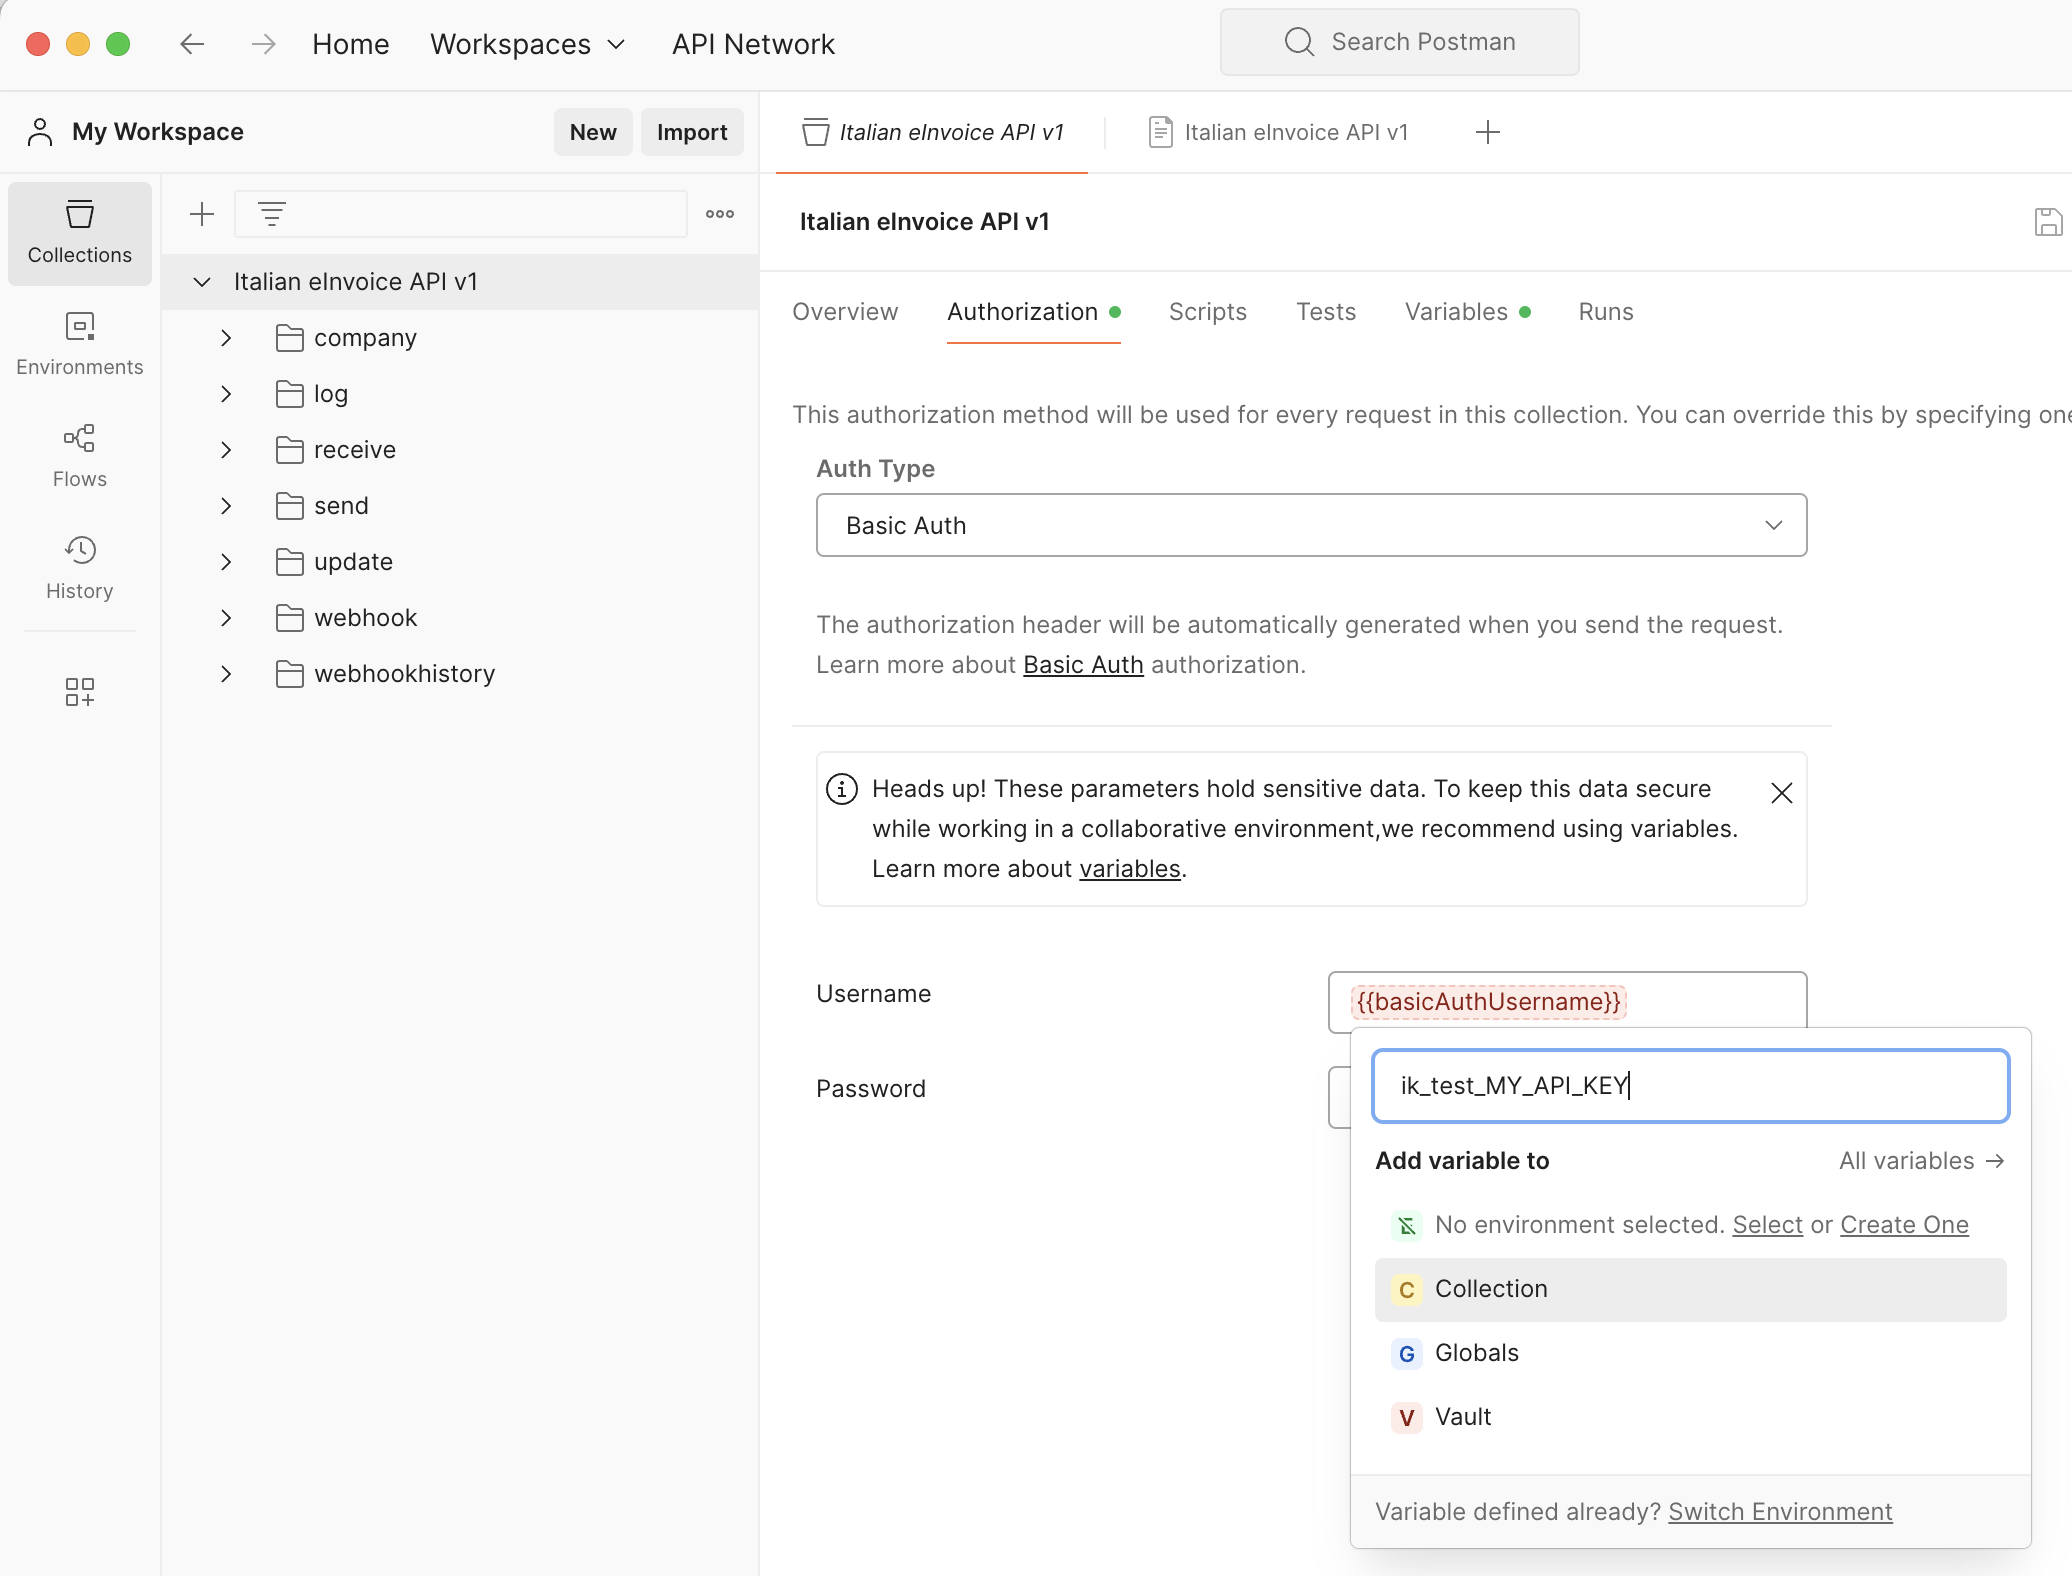
Task: Open All variables link
Action: [1922, 1161]
